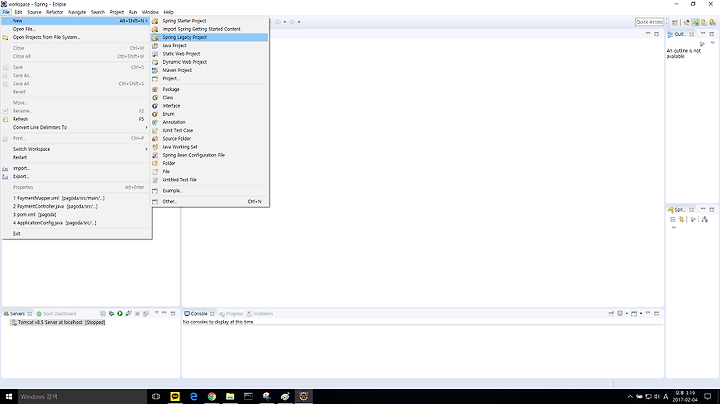Click Refresh in the File menu
Screen dimensions: 720x404
tap(76, 119)
